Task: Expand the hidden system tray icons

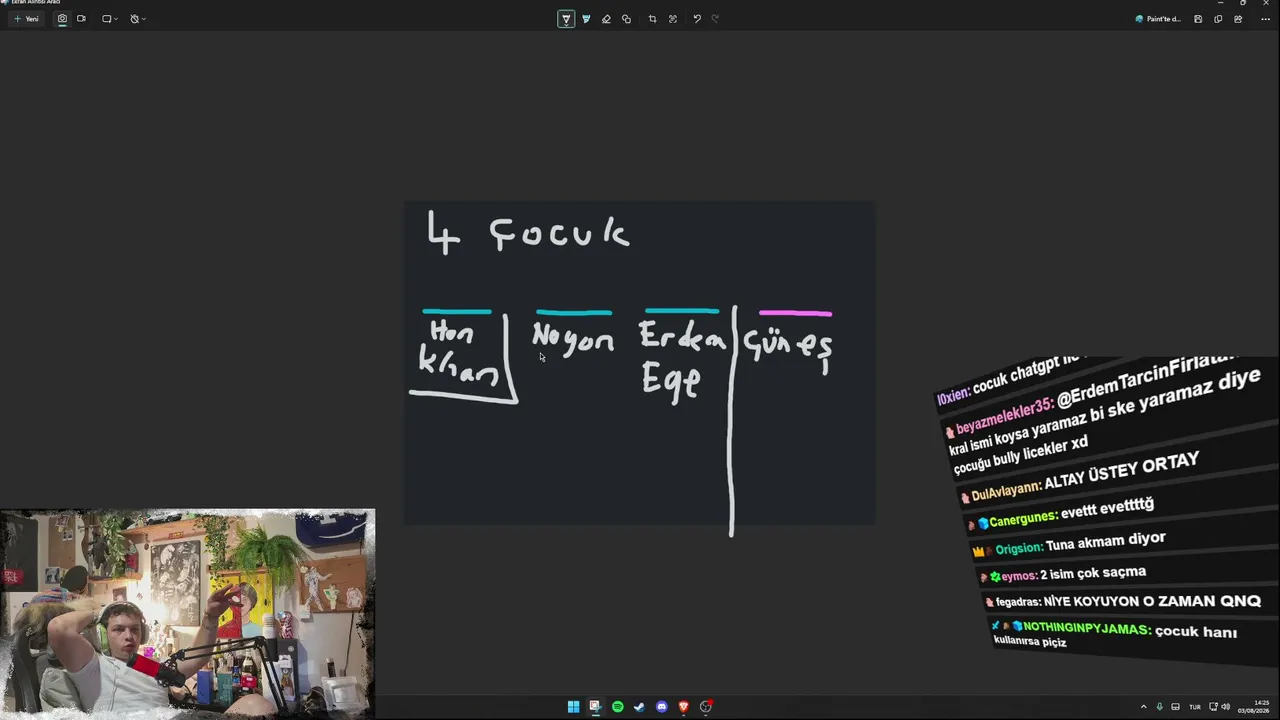Action: click(1144, 707)
